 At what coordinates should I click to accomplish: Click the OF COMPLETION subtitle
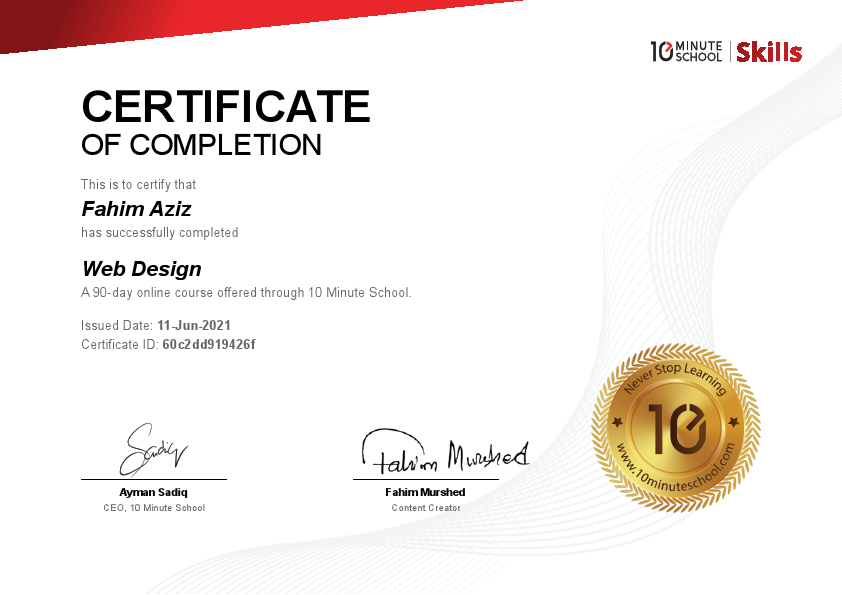point(200,145)
